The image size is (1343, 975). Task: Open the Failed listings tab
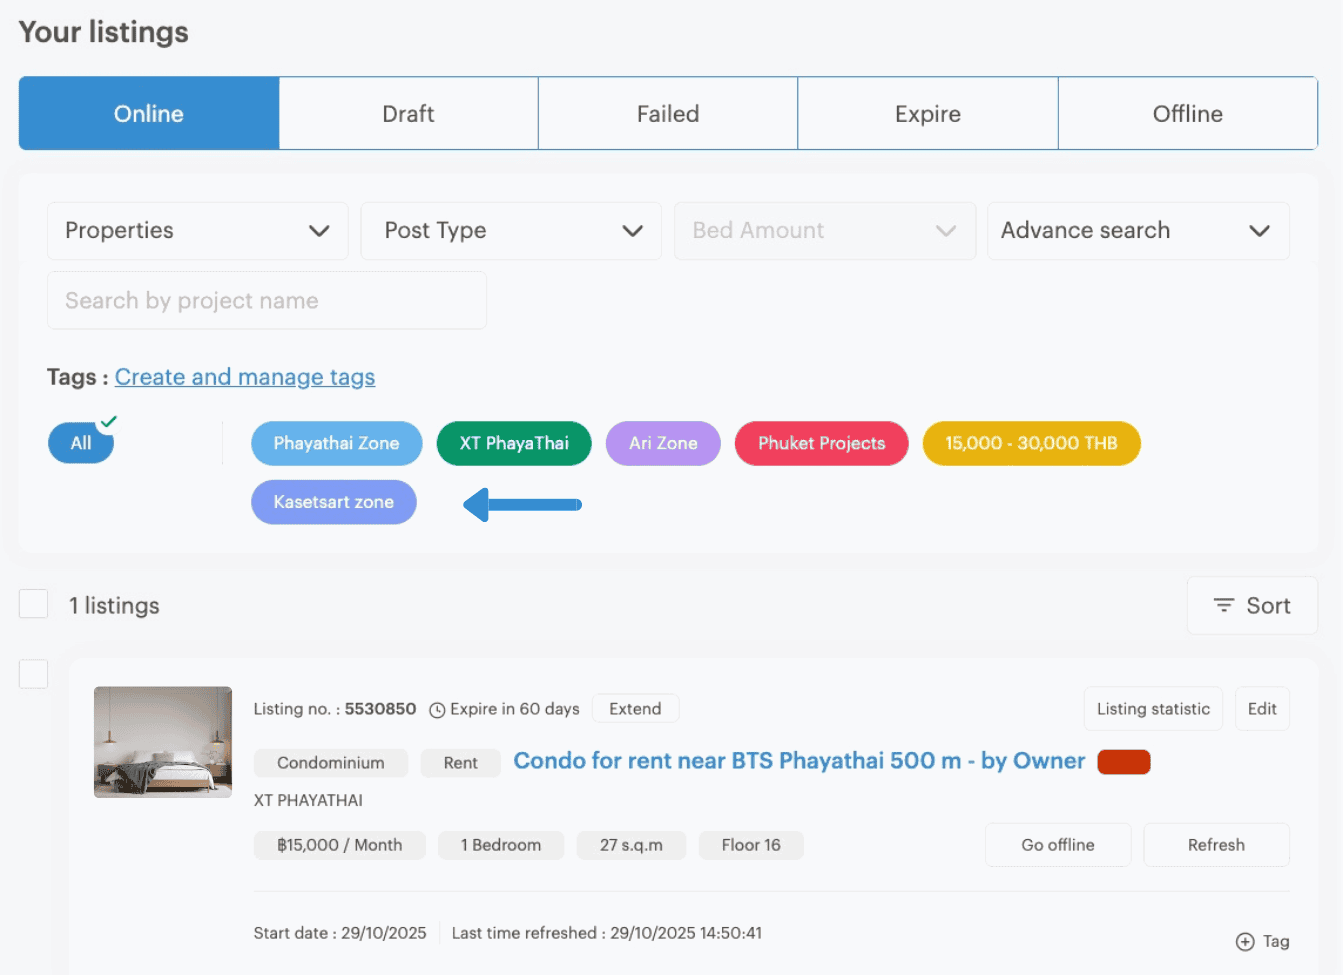667,113
